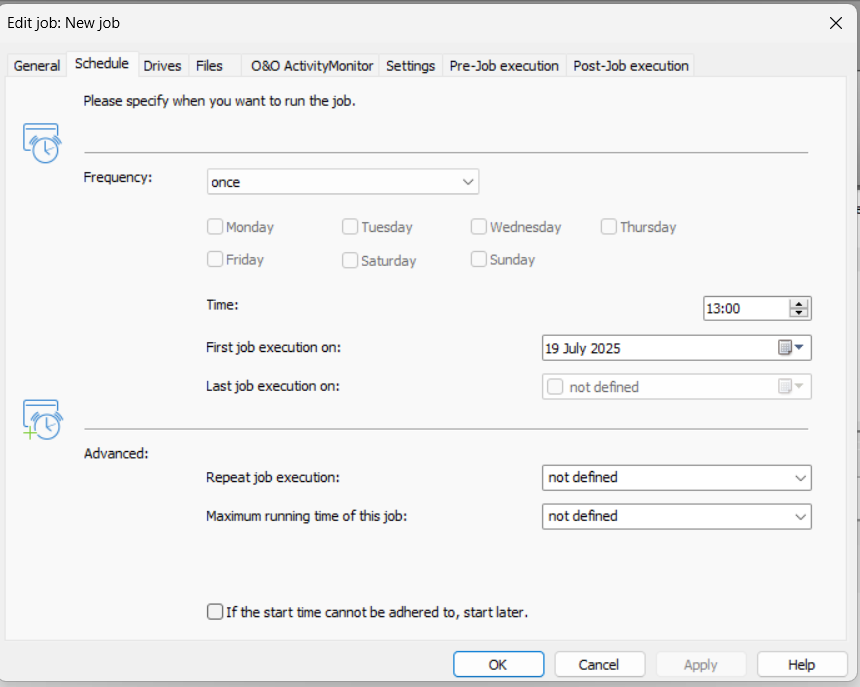Viewport: 860px width, 687px height.
Task: Decrease the time with the down arrow
Action: tap(798, 313)
